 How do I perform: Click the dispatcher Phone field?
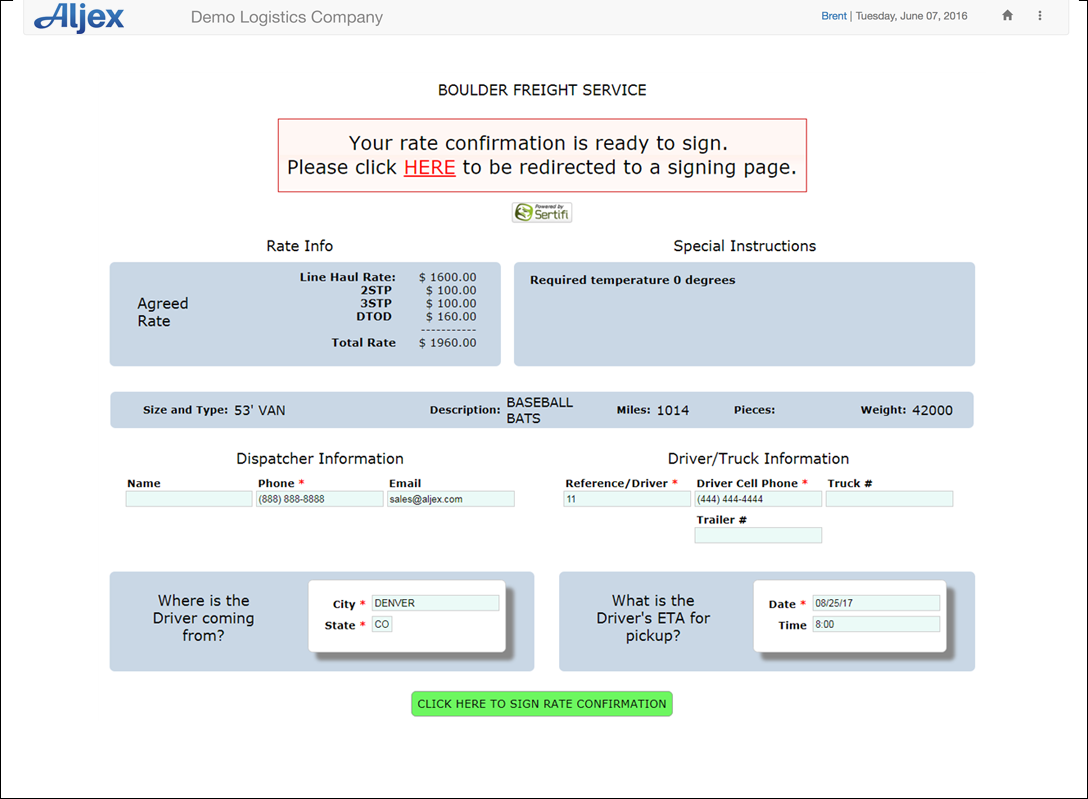[319, 498]
